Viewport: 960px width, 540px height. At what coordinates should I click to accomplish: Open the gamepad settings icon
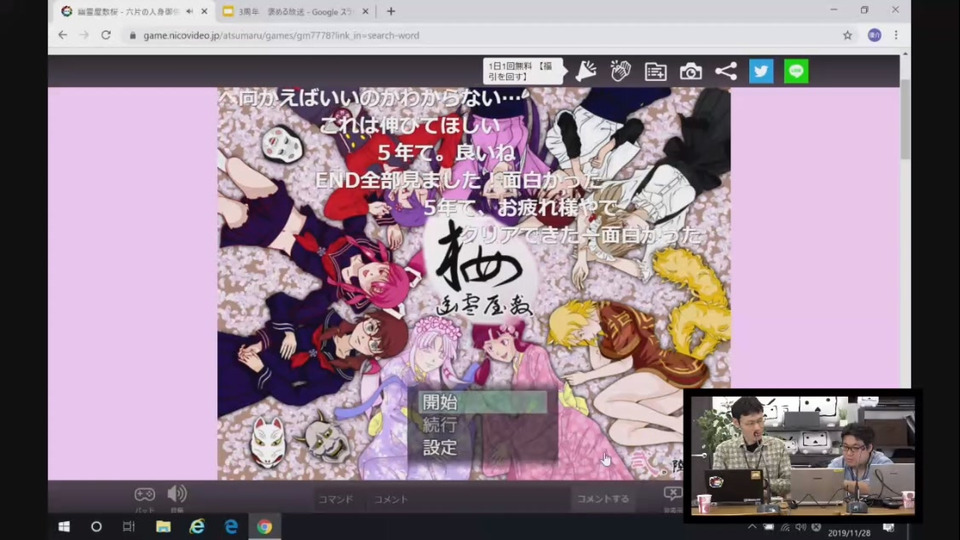tap(144, 494)
